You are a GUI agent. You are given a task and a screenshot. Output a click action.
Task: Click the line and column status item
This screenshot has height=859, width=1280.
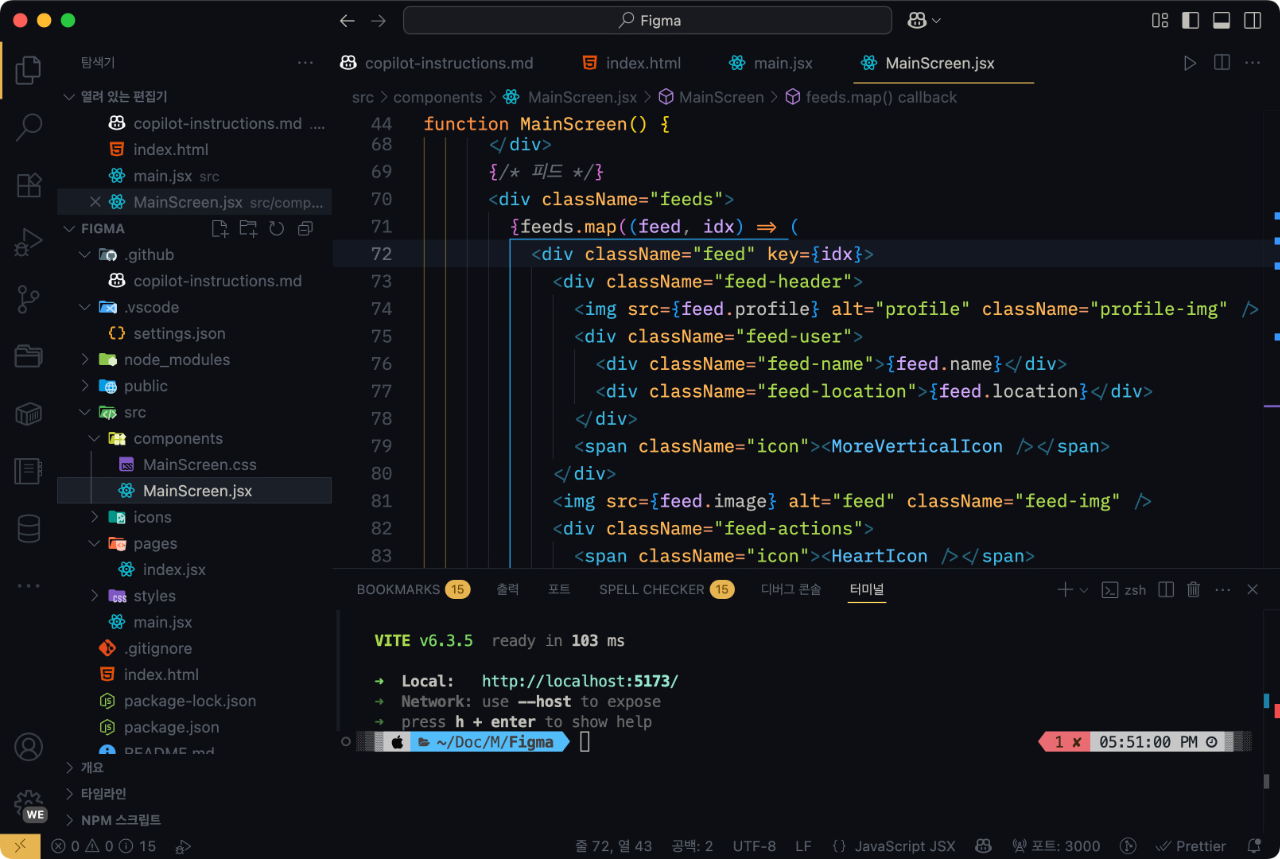(613, 846)
